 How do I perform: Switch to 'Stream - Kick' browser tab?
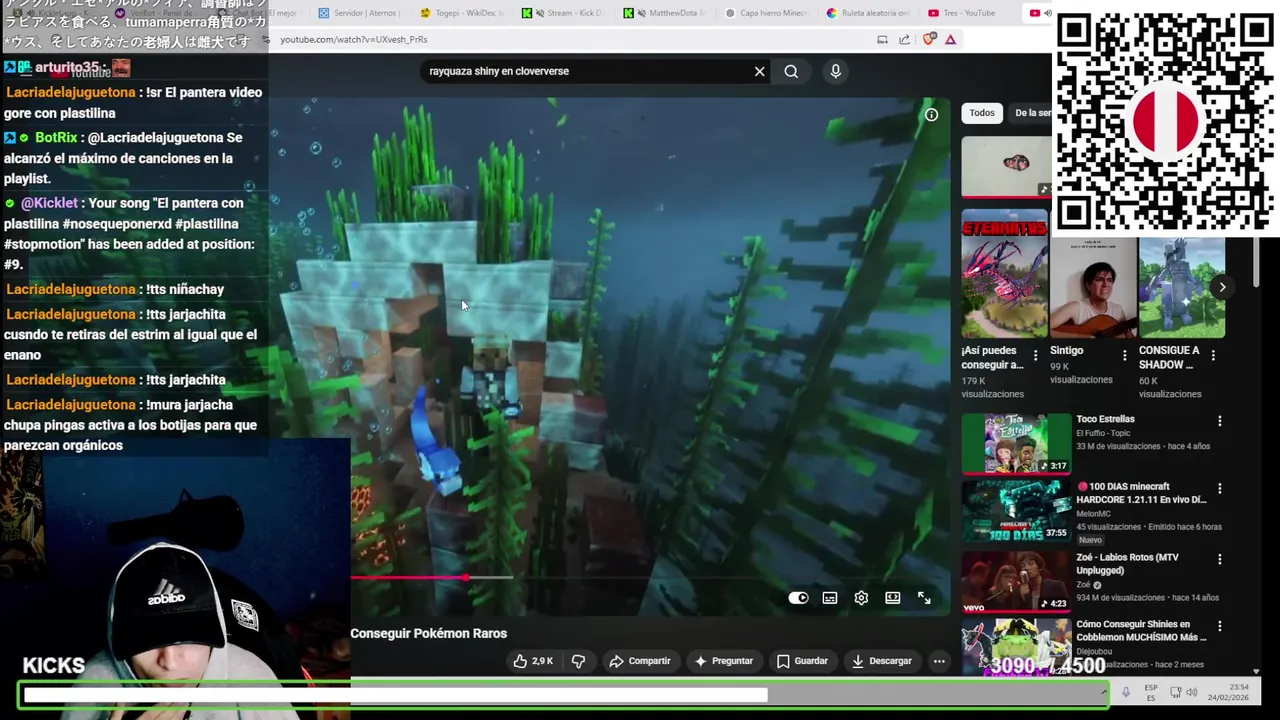[563, 13]
